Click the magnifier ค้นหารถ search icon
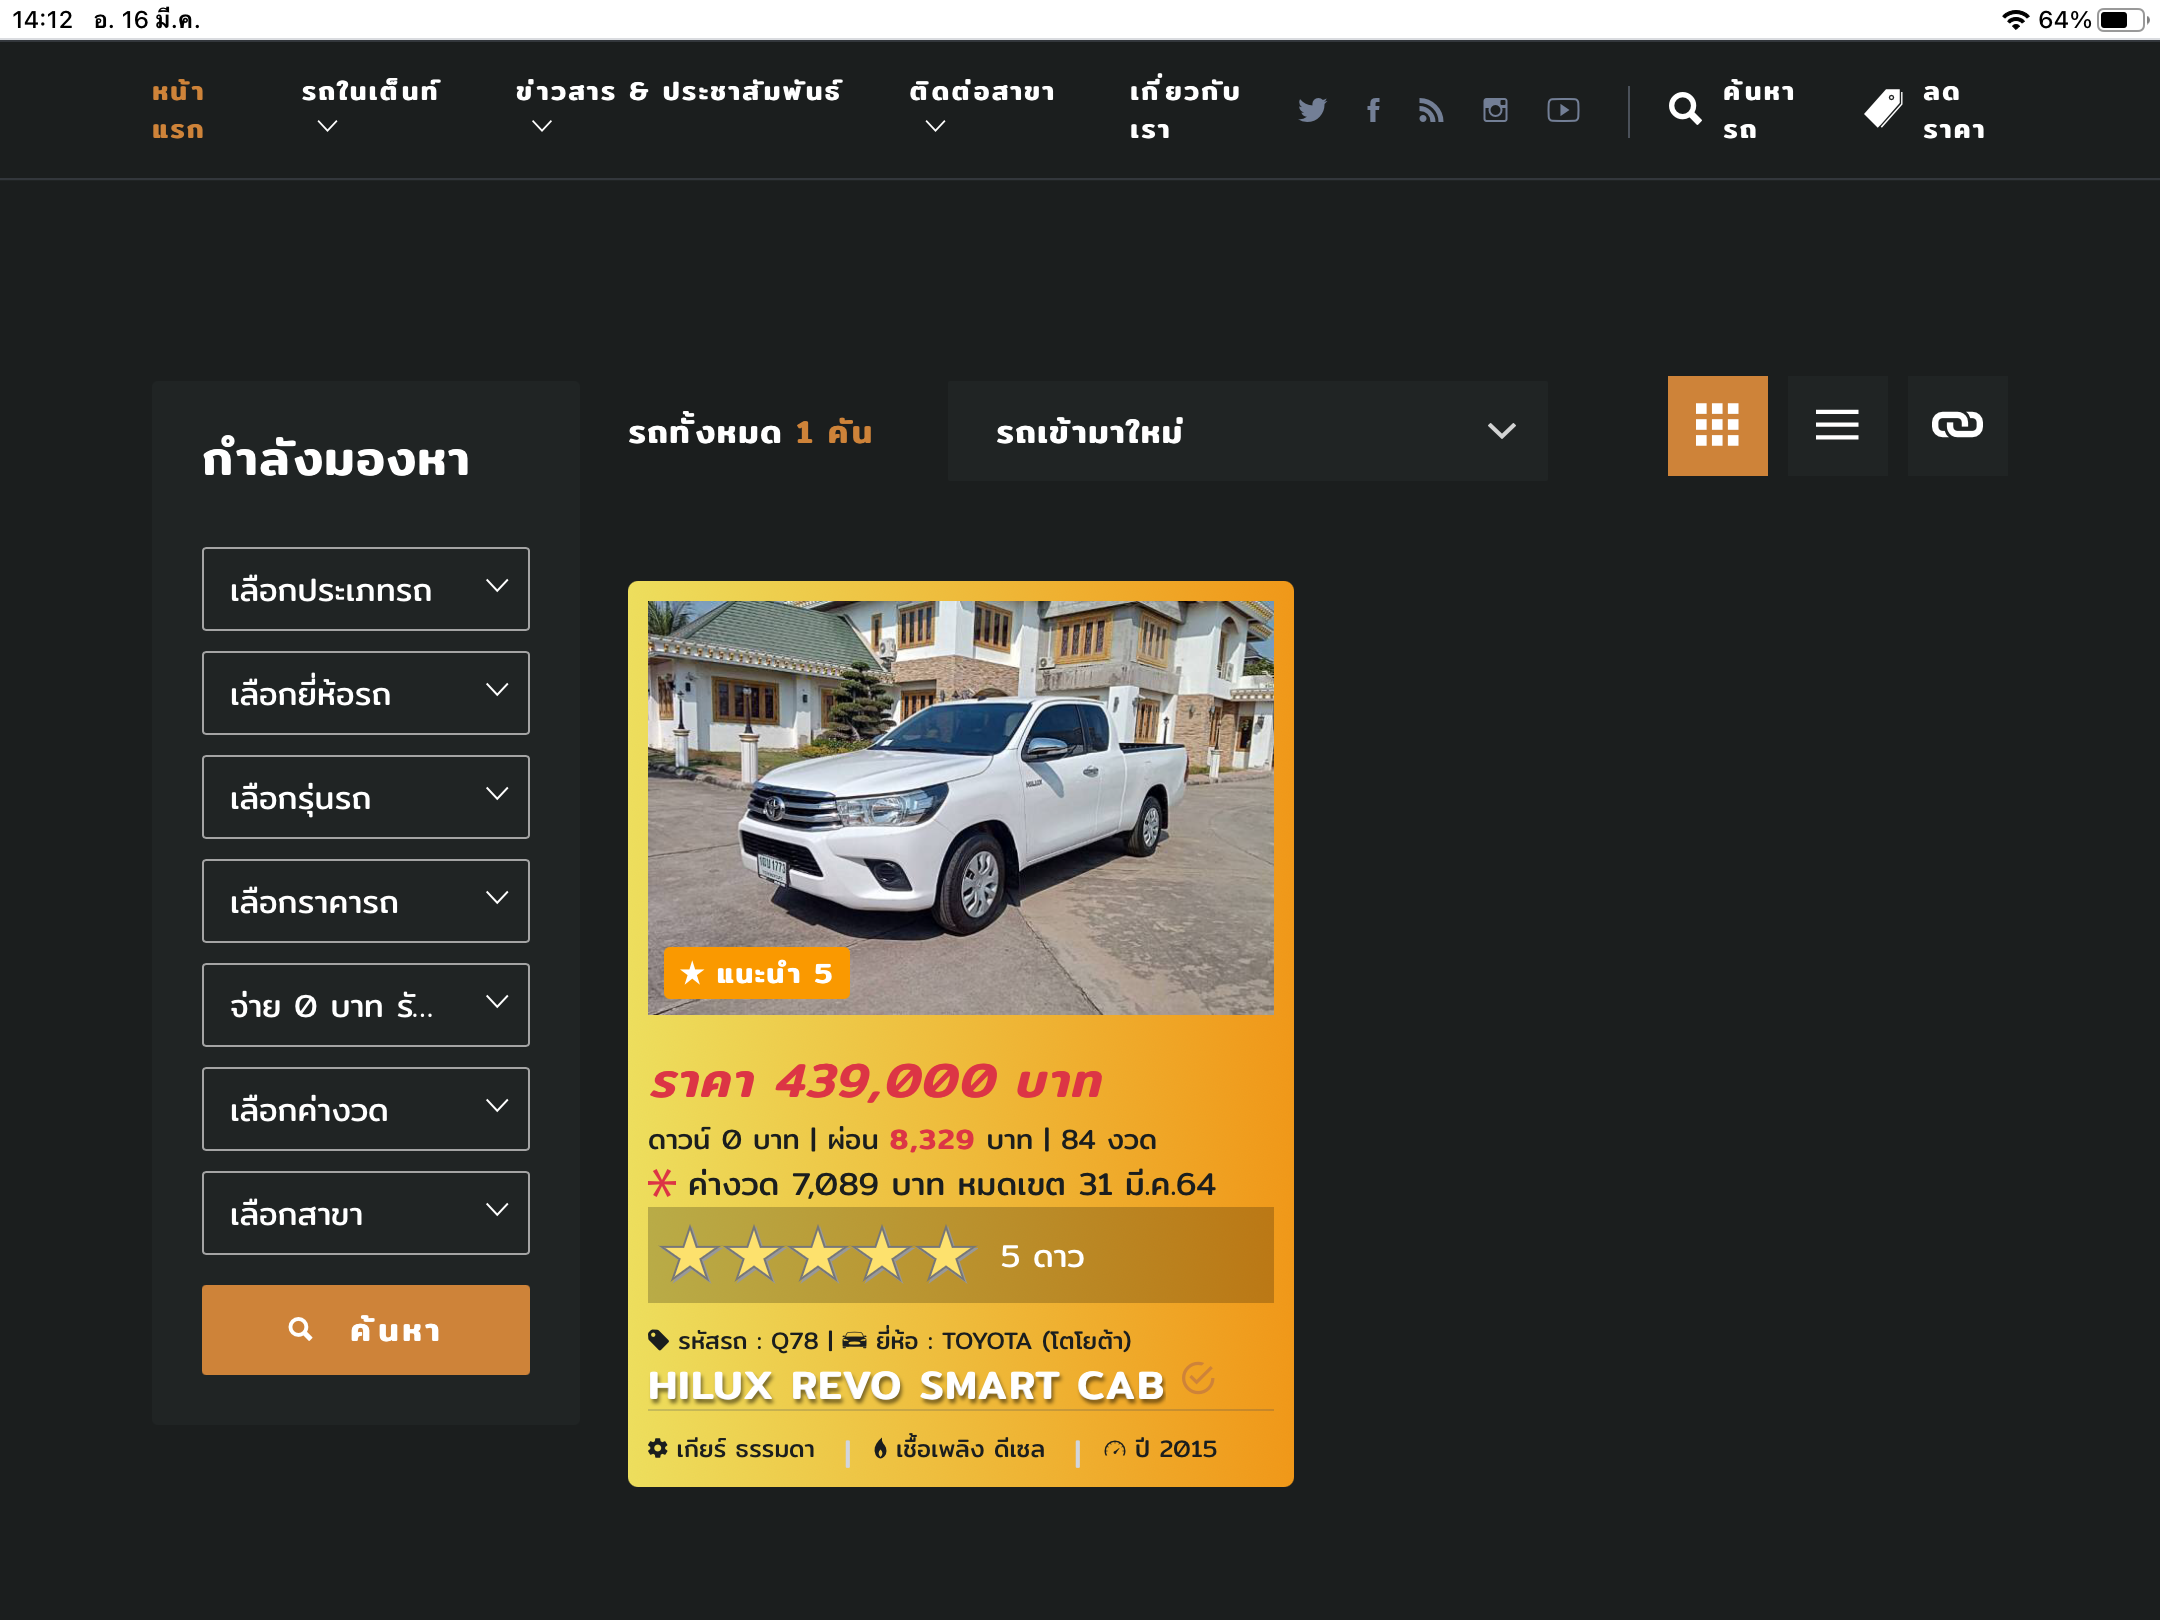The height and width of the screenshot is (1620, 2160). pos(1685,108)
